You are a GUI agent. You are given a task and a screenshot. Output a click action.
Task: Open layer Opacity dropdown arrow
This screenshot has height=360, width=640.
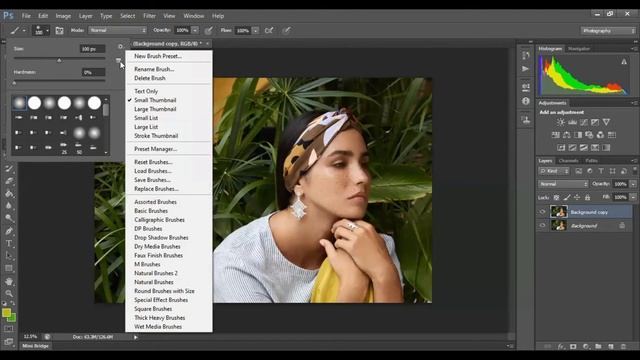click(x=633, y=184)
